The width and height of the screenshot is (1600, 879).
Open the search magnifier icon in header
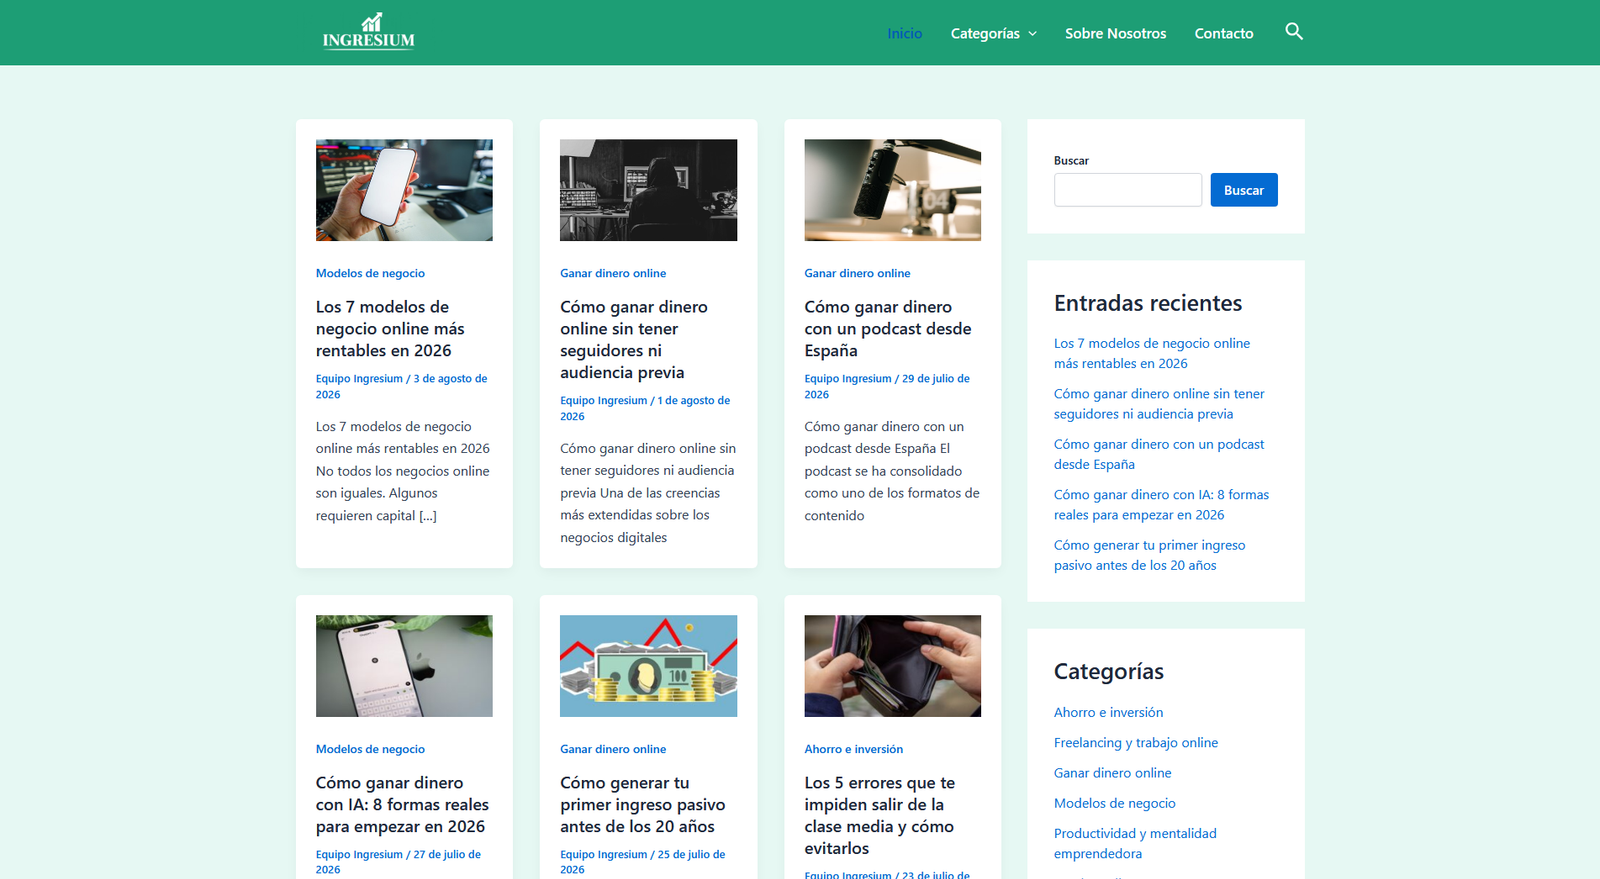point(1293,31)
